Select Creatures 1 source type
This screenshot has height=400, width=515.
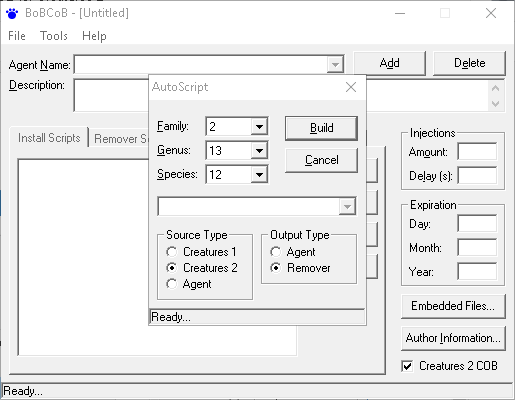tap(201, 252)
